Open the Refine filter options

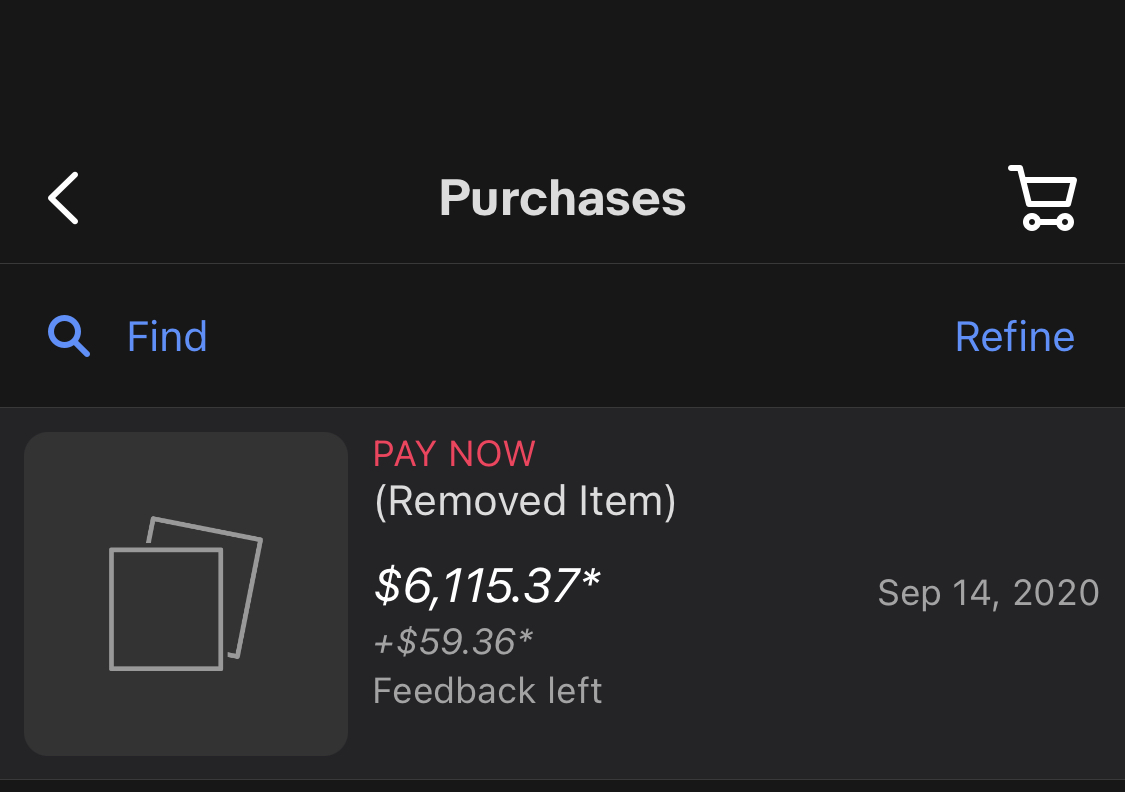1014,337
